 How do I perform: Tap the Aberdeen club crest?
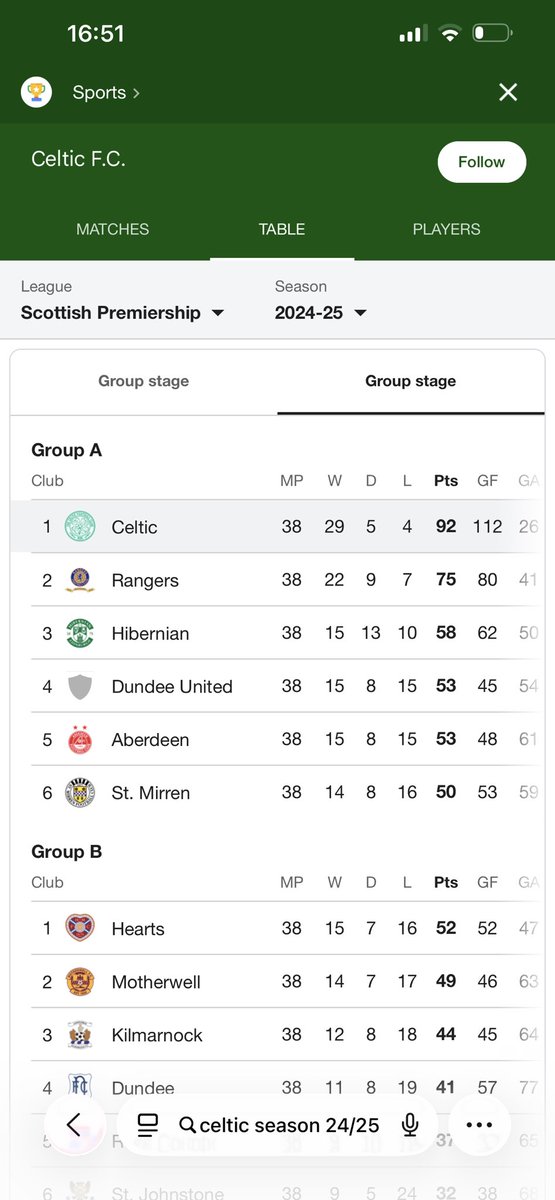pyautogui.click(x=80, y=739)
